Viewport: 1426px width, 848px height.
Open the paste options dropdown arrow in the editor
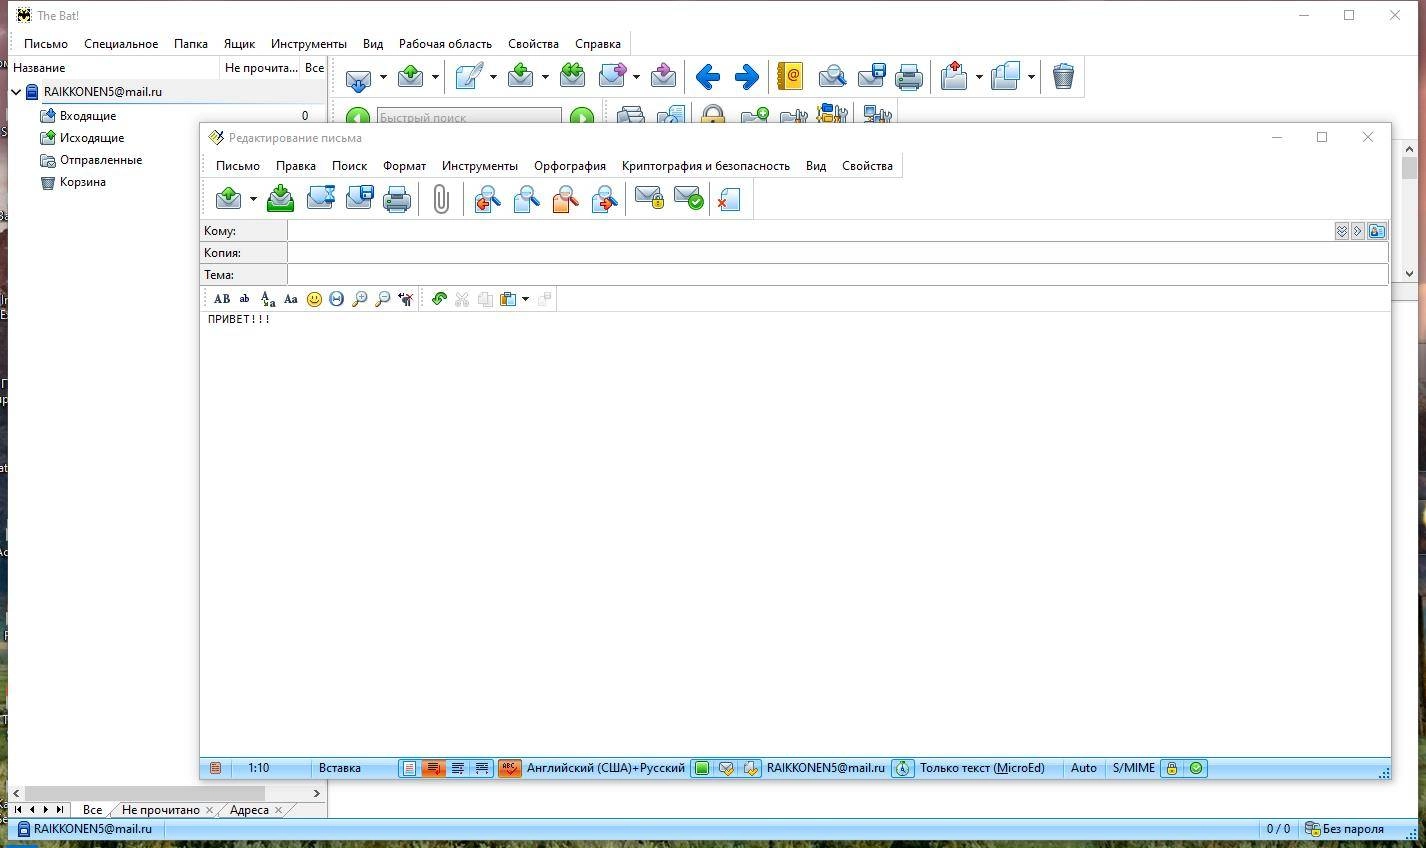(525, 299)
